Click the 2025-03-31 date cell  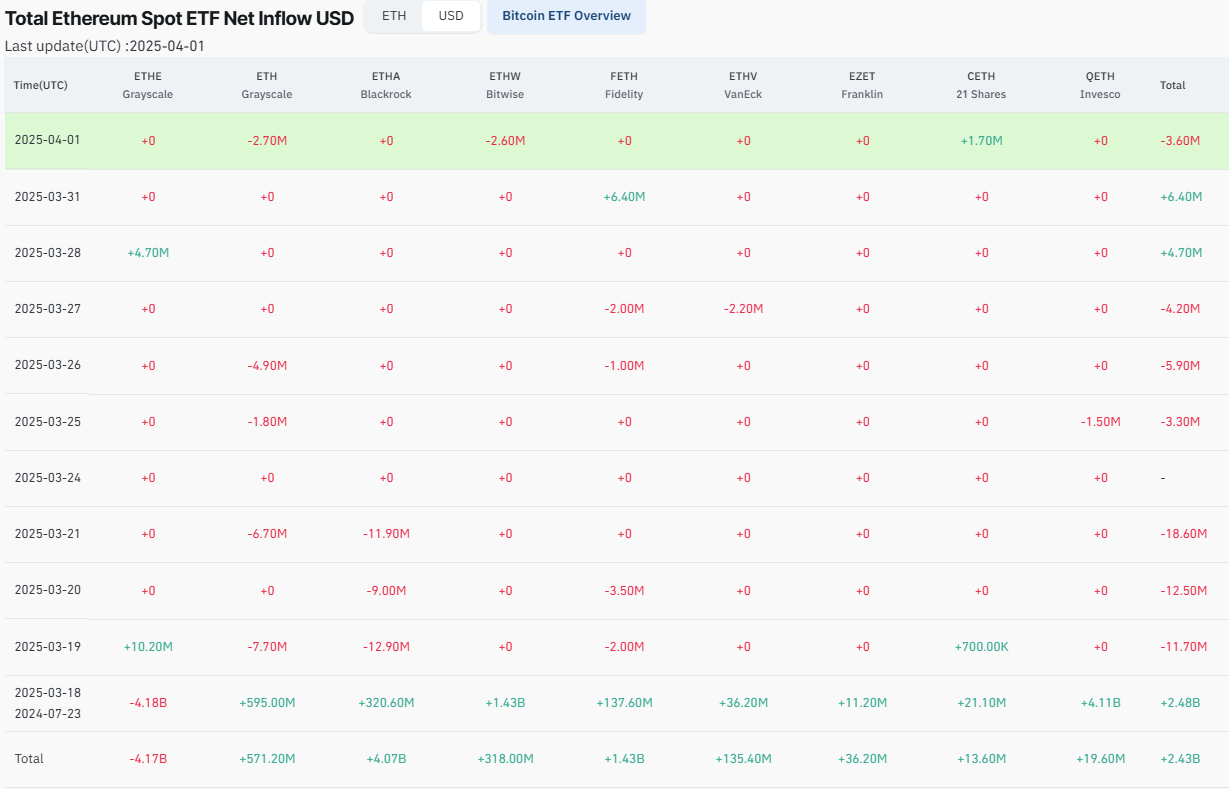pos(47,197)
